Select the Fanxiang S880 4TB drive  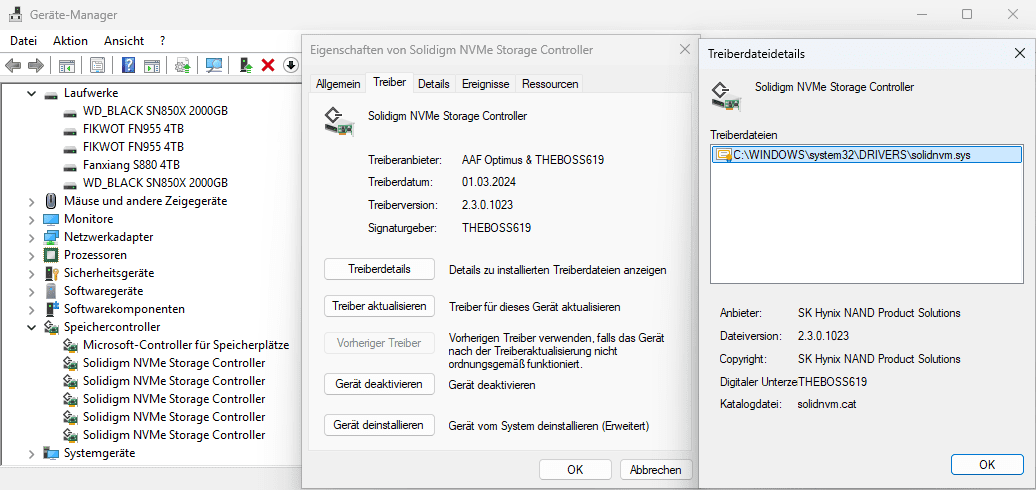[131, 165]
